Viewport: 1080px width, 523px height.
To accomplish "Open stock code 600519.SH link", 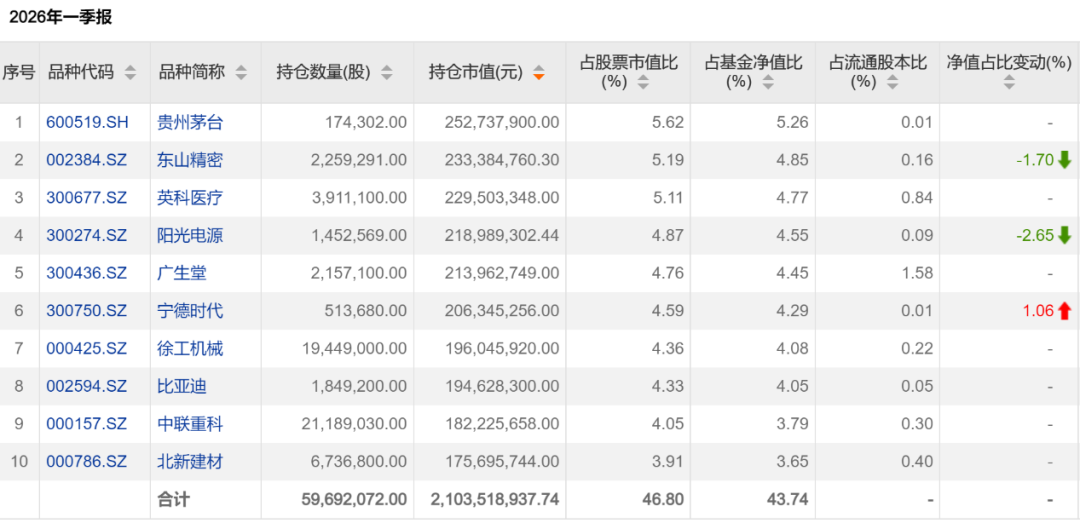I will point(87,122).
